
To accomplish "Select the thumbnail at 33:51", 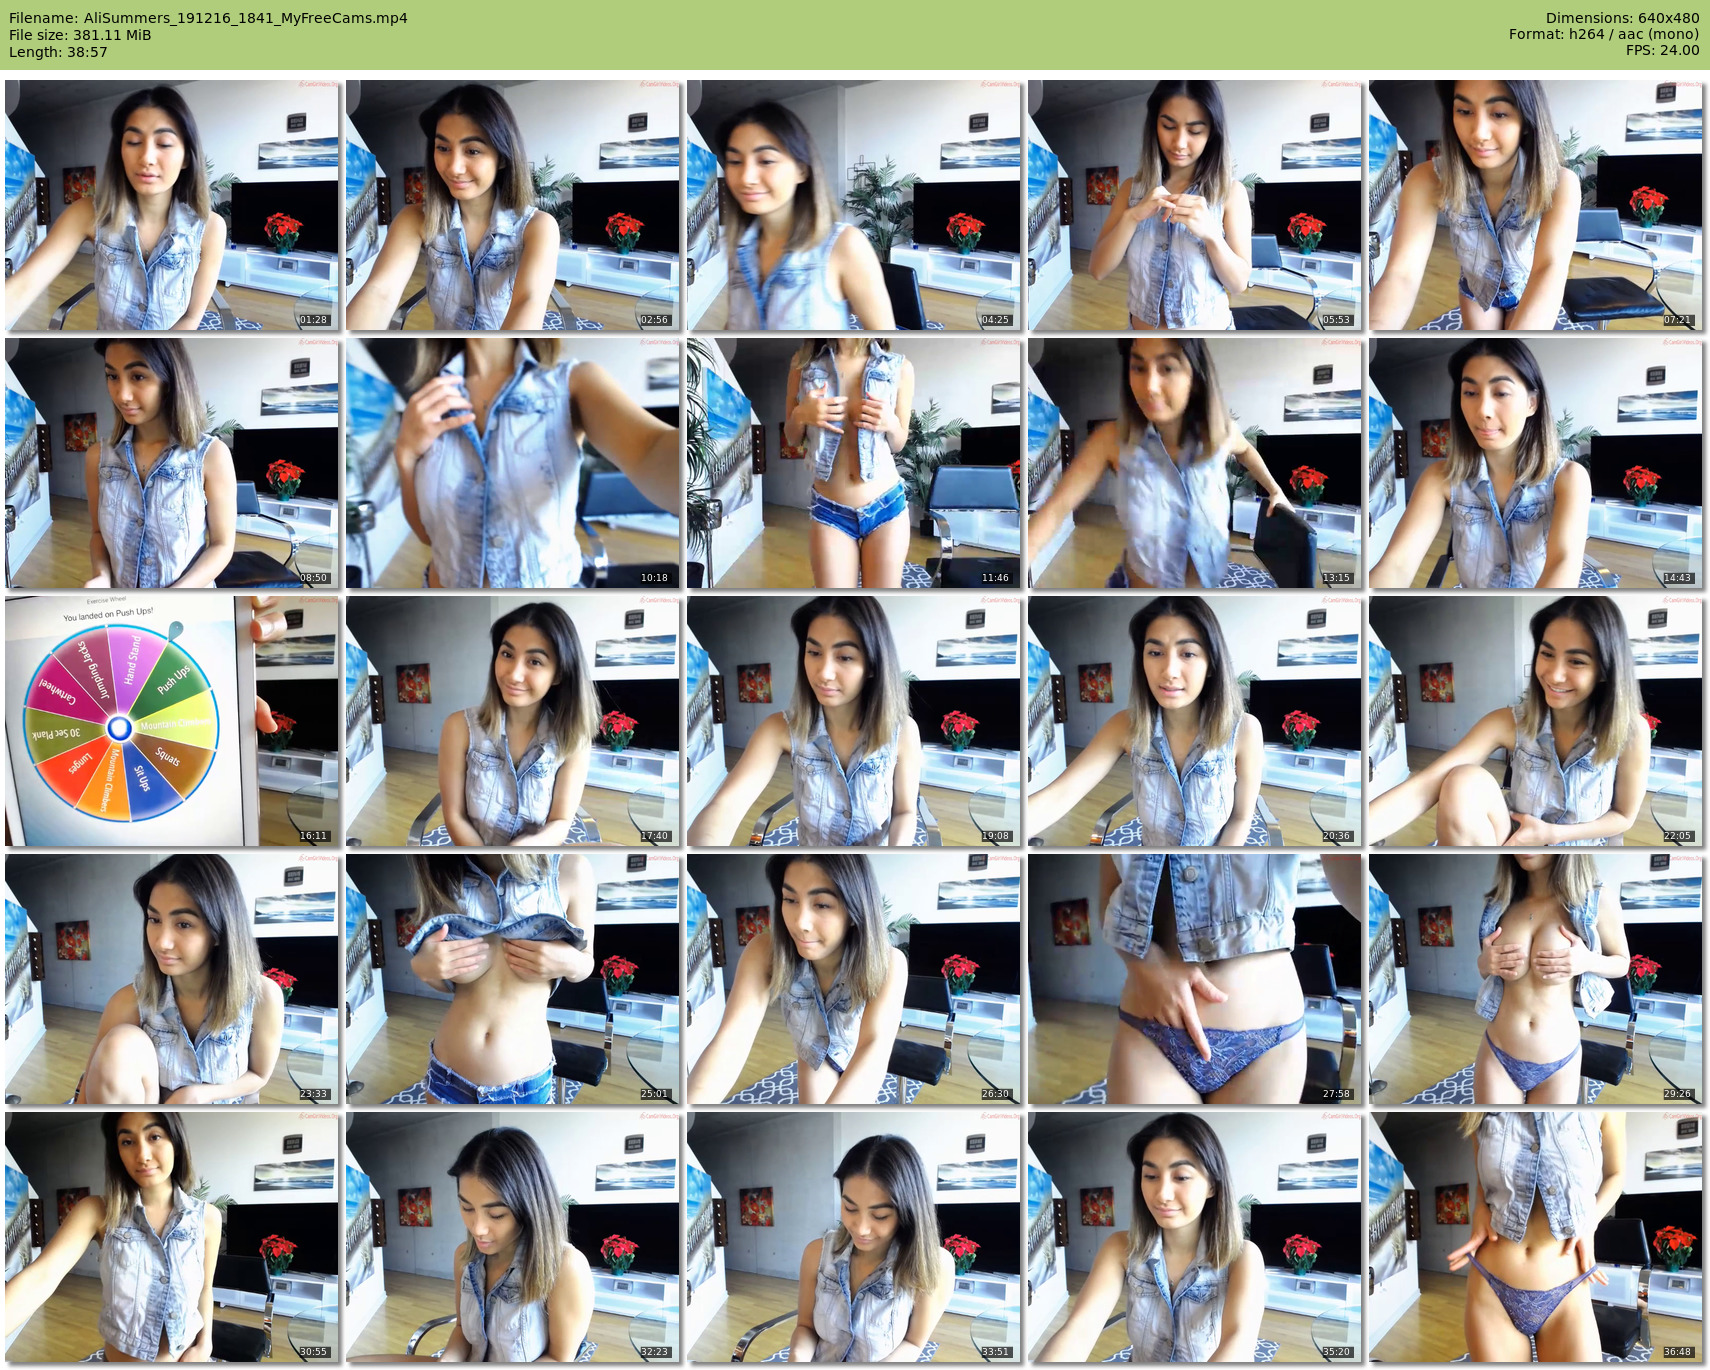I will tap(854, 1237).
